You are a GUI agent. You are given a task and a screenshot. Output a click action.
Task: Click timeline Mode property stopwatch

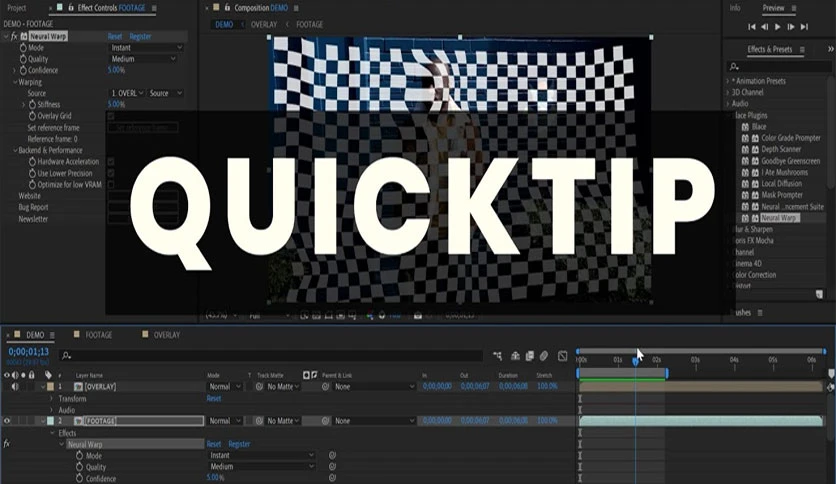pyautogui.click(x=79, y=456)
